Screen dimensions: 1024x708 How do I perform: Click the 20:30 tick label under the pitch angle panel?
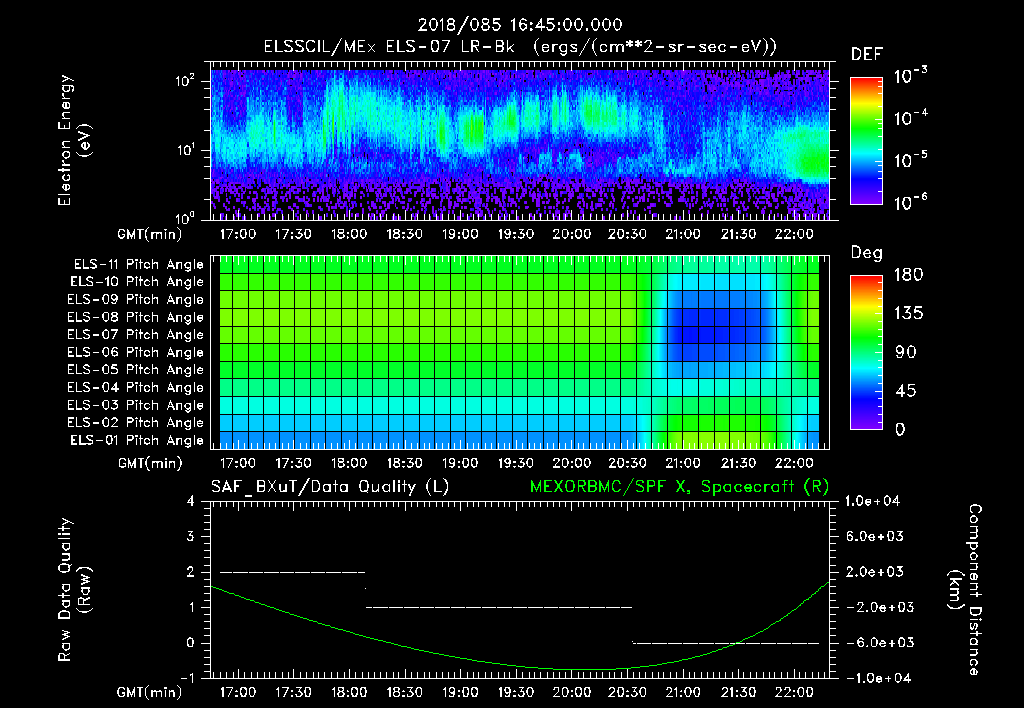[628, 463]
